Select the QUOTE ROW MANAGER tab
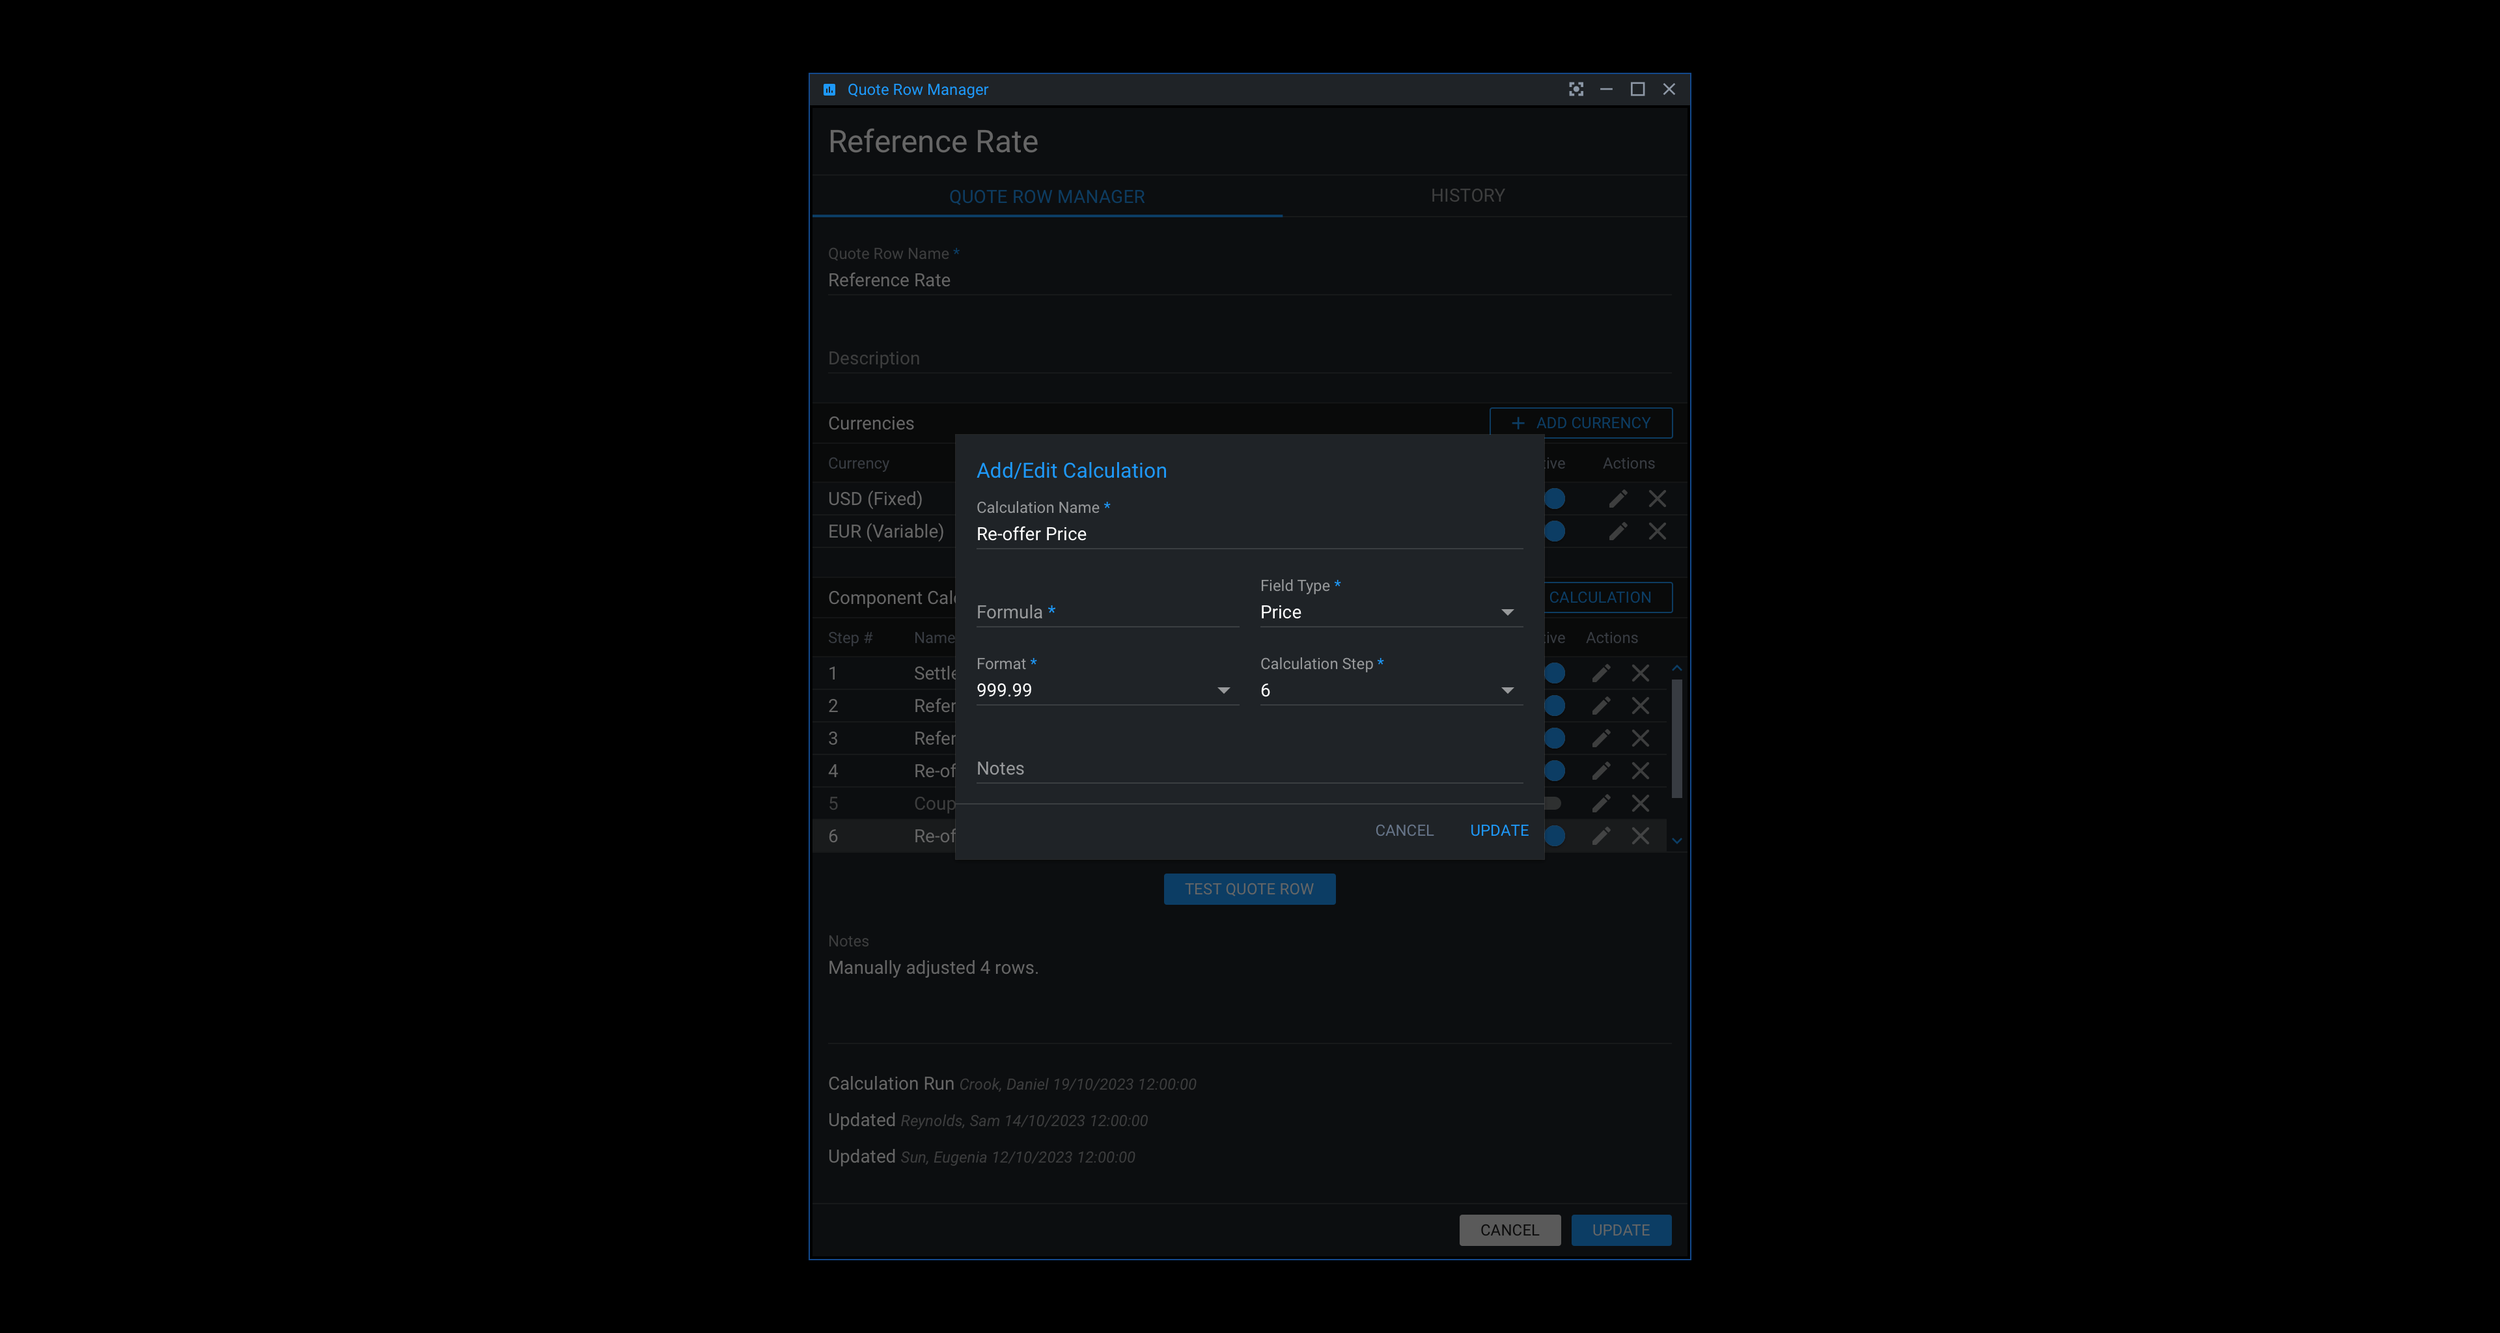The image size is (2500, 1333). click(x=1047, y=196)
